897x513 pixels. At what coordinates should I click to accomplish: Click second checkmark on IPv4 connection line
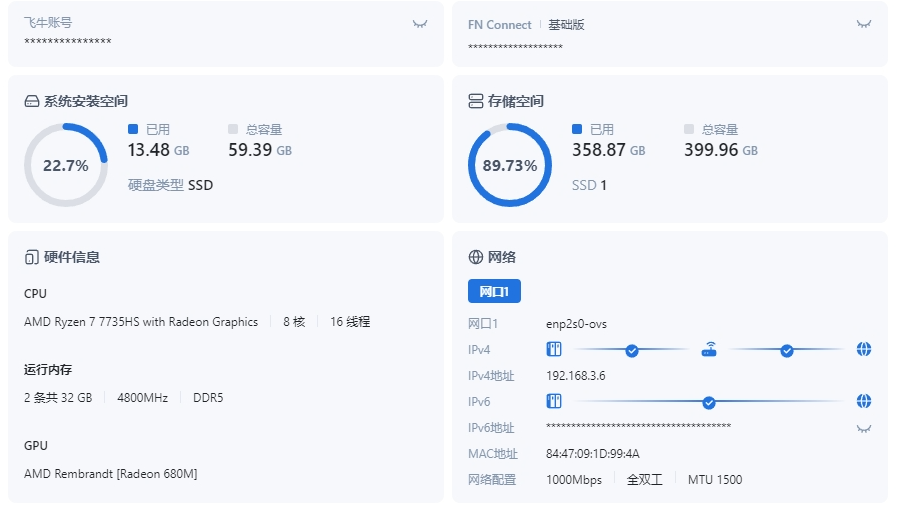point(787,351)
